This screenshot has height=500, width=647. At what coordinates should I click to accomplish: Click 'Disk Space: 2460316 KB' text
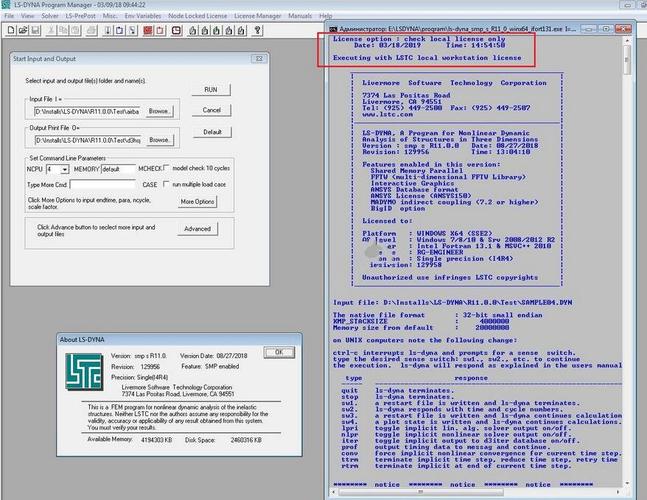[223, 440]
